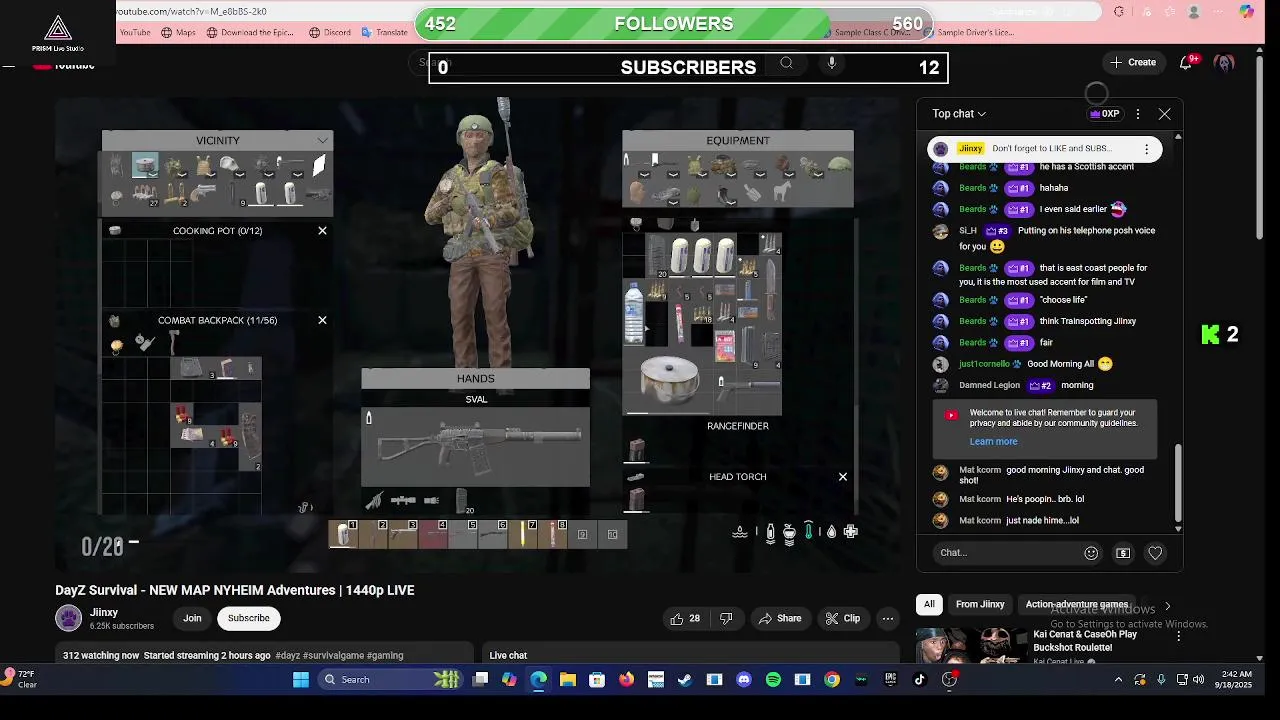Viewport: 1280px width, 720px height.
Task: Open the YouTube account avatar menu
Action: [x=1224, y=62]
